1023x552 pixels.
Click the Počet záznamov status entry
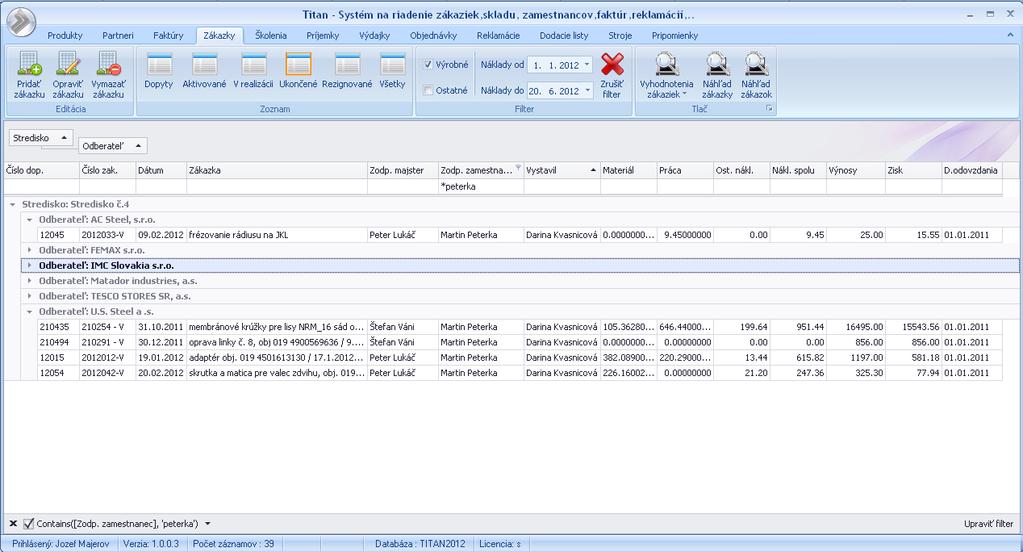[x=234, y=544]
